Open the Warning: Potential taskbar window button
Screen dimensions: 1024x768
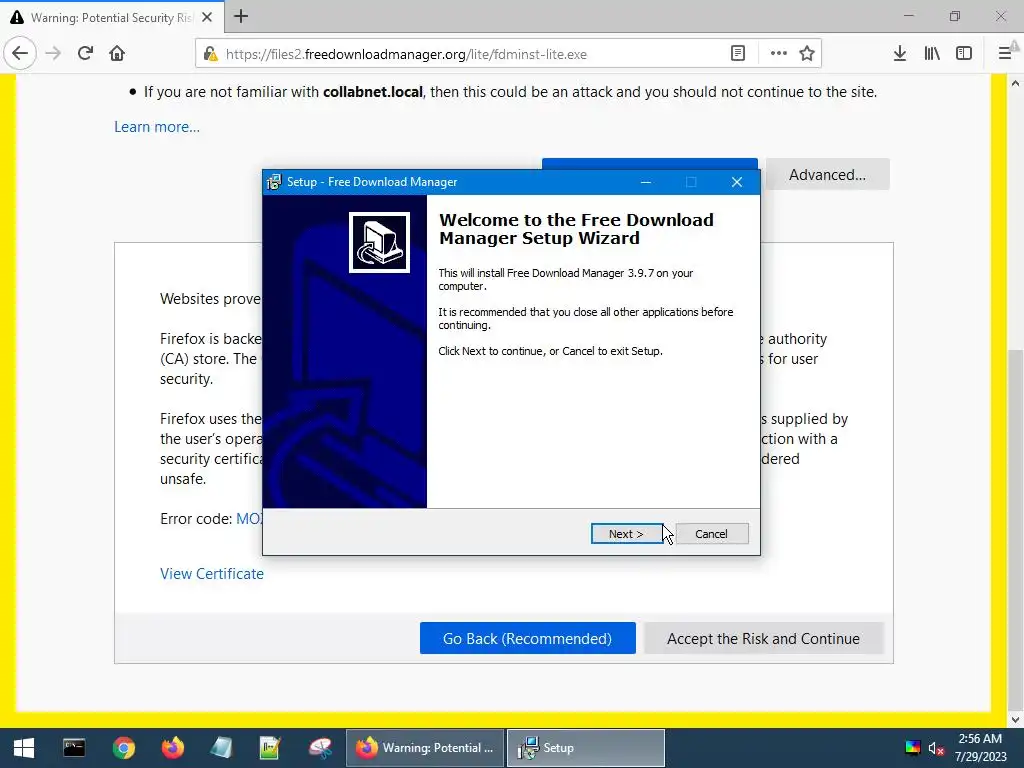(x=424, y=748)
